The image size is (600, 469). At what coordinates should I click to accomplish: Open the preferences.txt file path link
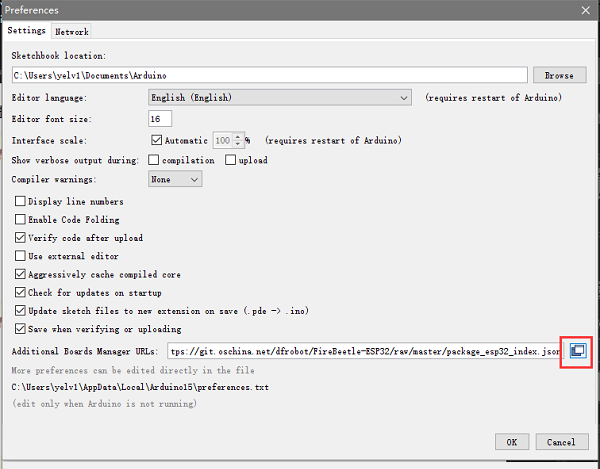click(x=140, y=387)
